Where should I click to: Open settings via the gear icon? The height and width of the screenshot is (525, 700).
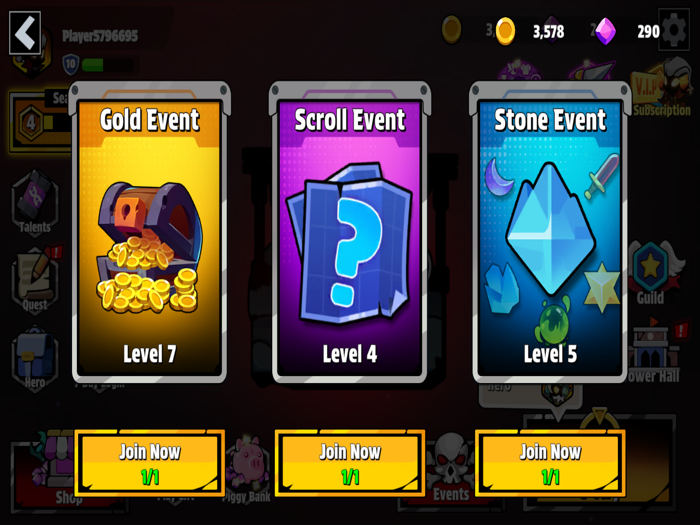coord(674,30)
